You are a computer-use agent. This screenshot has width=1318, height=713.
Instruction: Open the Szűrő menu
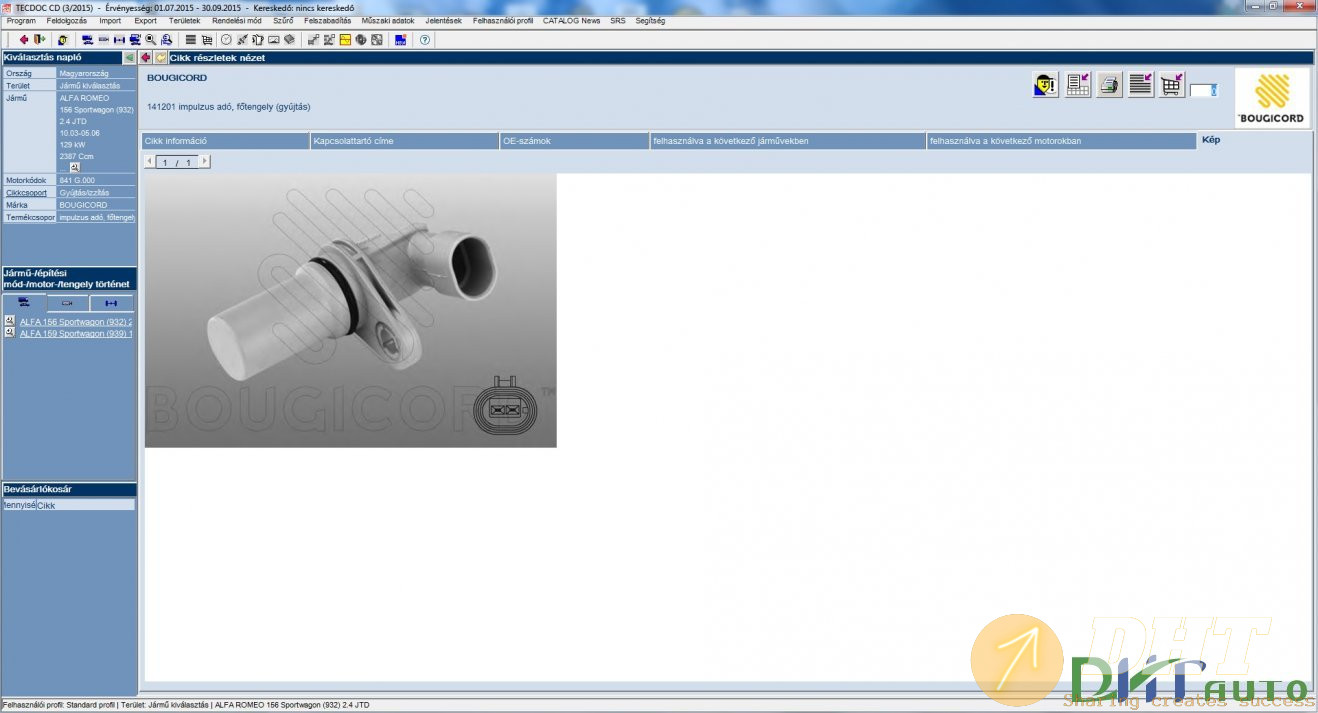283,20
